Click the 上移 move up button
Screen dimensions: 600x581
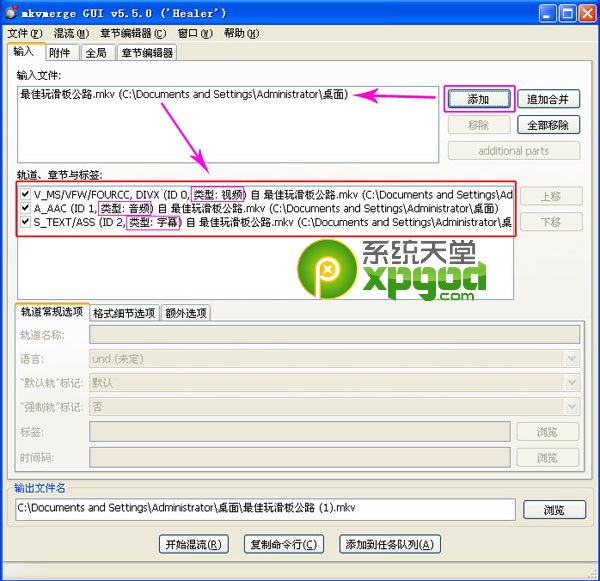tap(551, 196)
